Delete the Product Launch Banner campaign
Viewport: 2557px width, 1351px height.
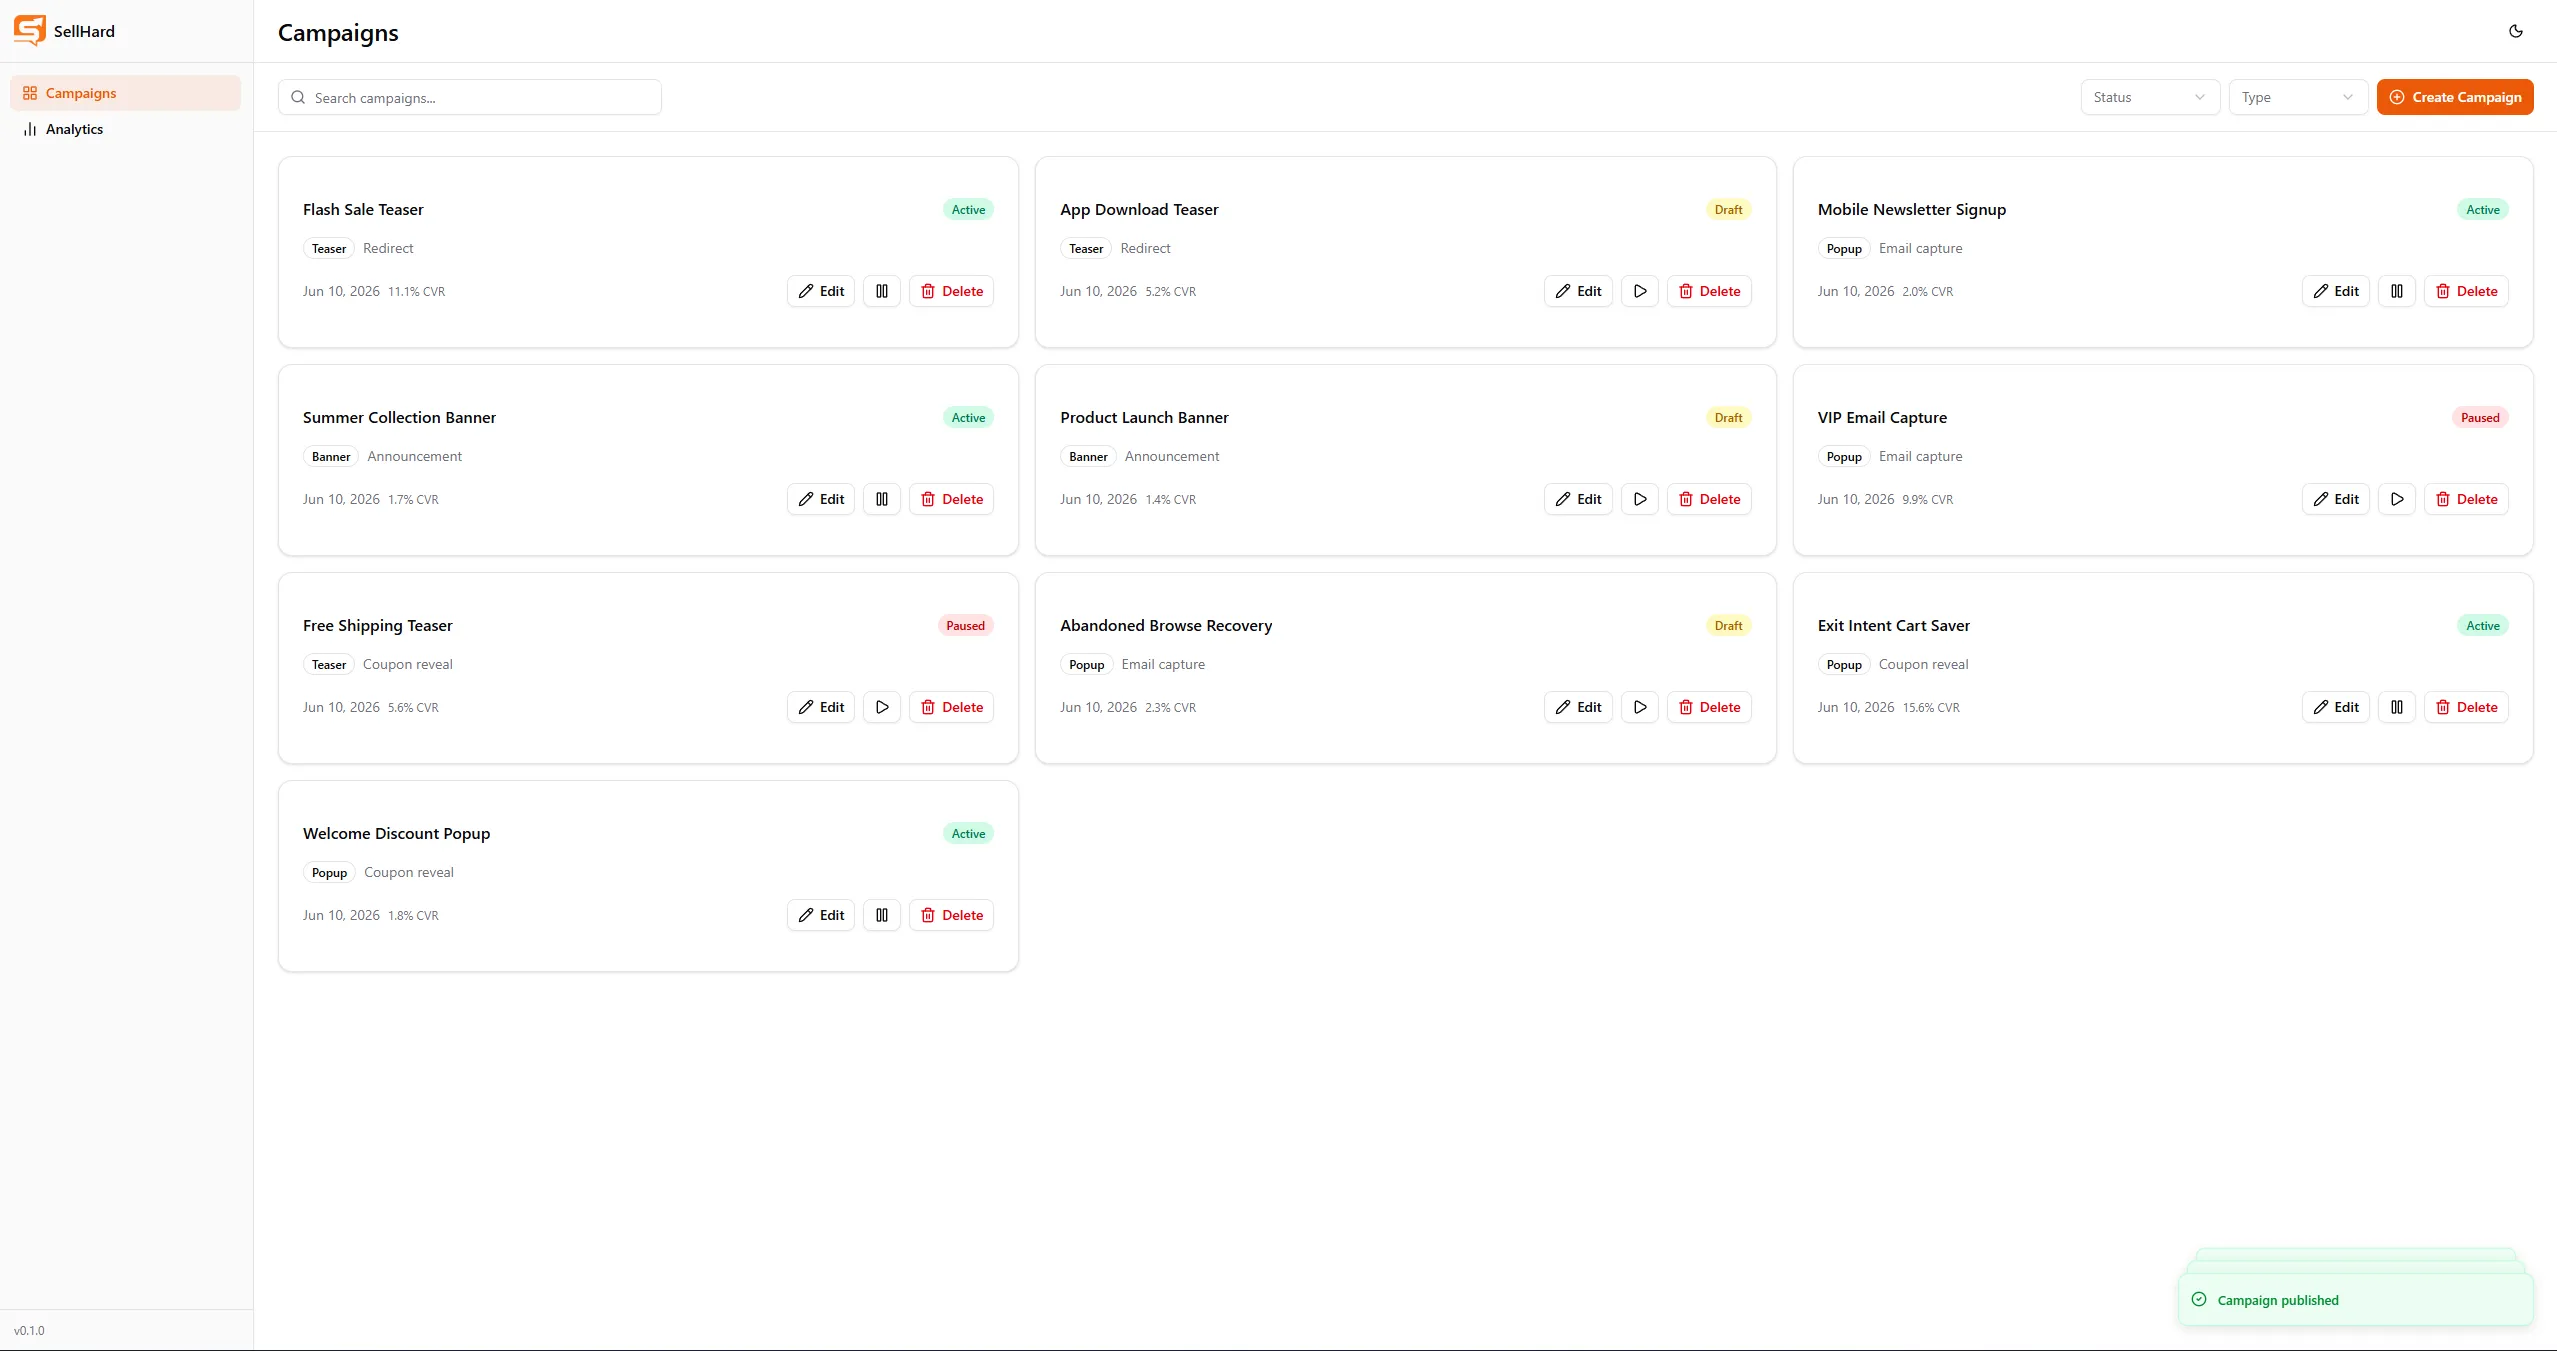coord(1709,499)
